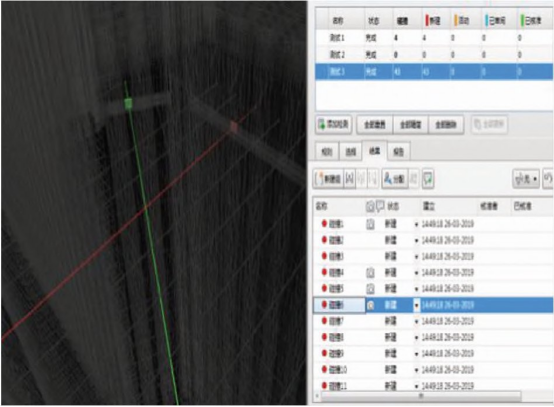This screenshot has width=554, height=407.
Task: Select clash result 碰撞11
Action: pyautogui.click(x=433, y=385)
